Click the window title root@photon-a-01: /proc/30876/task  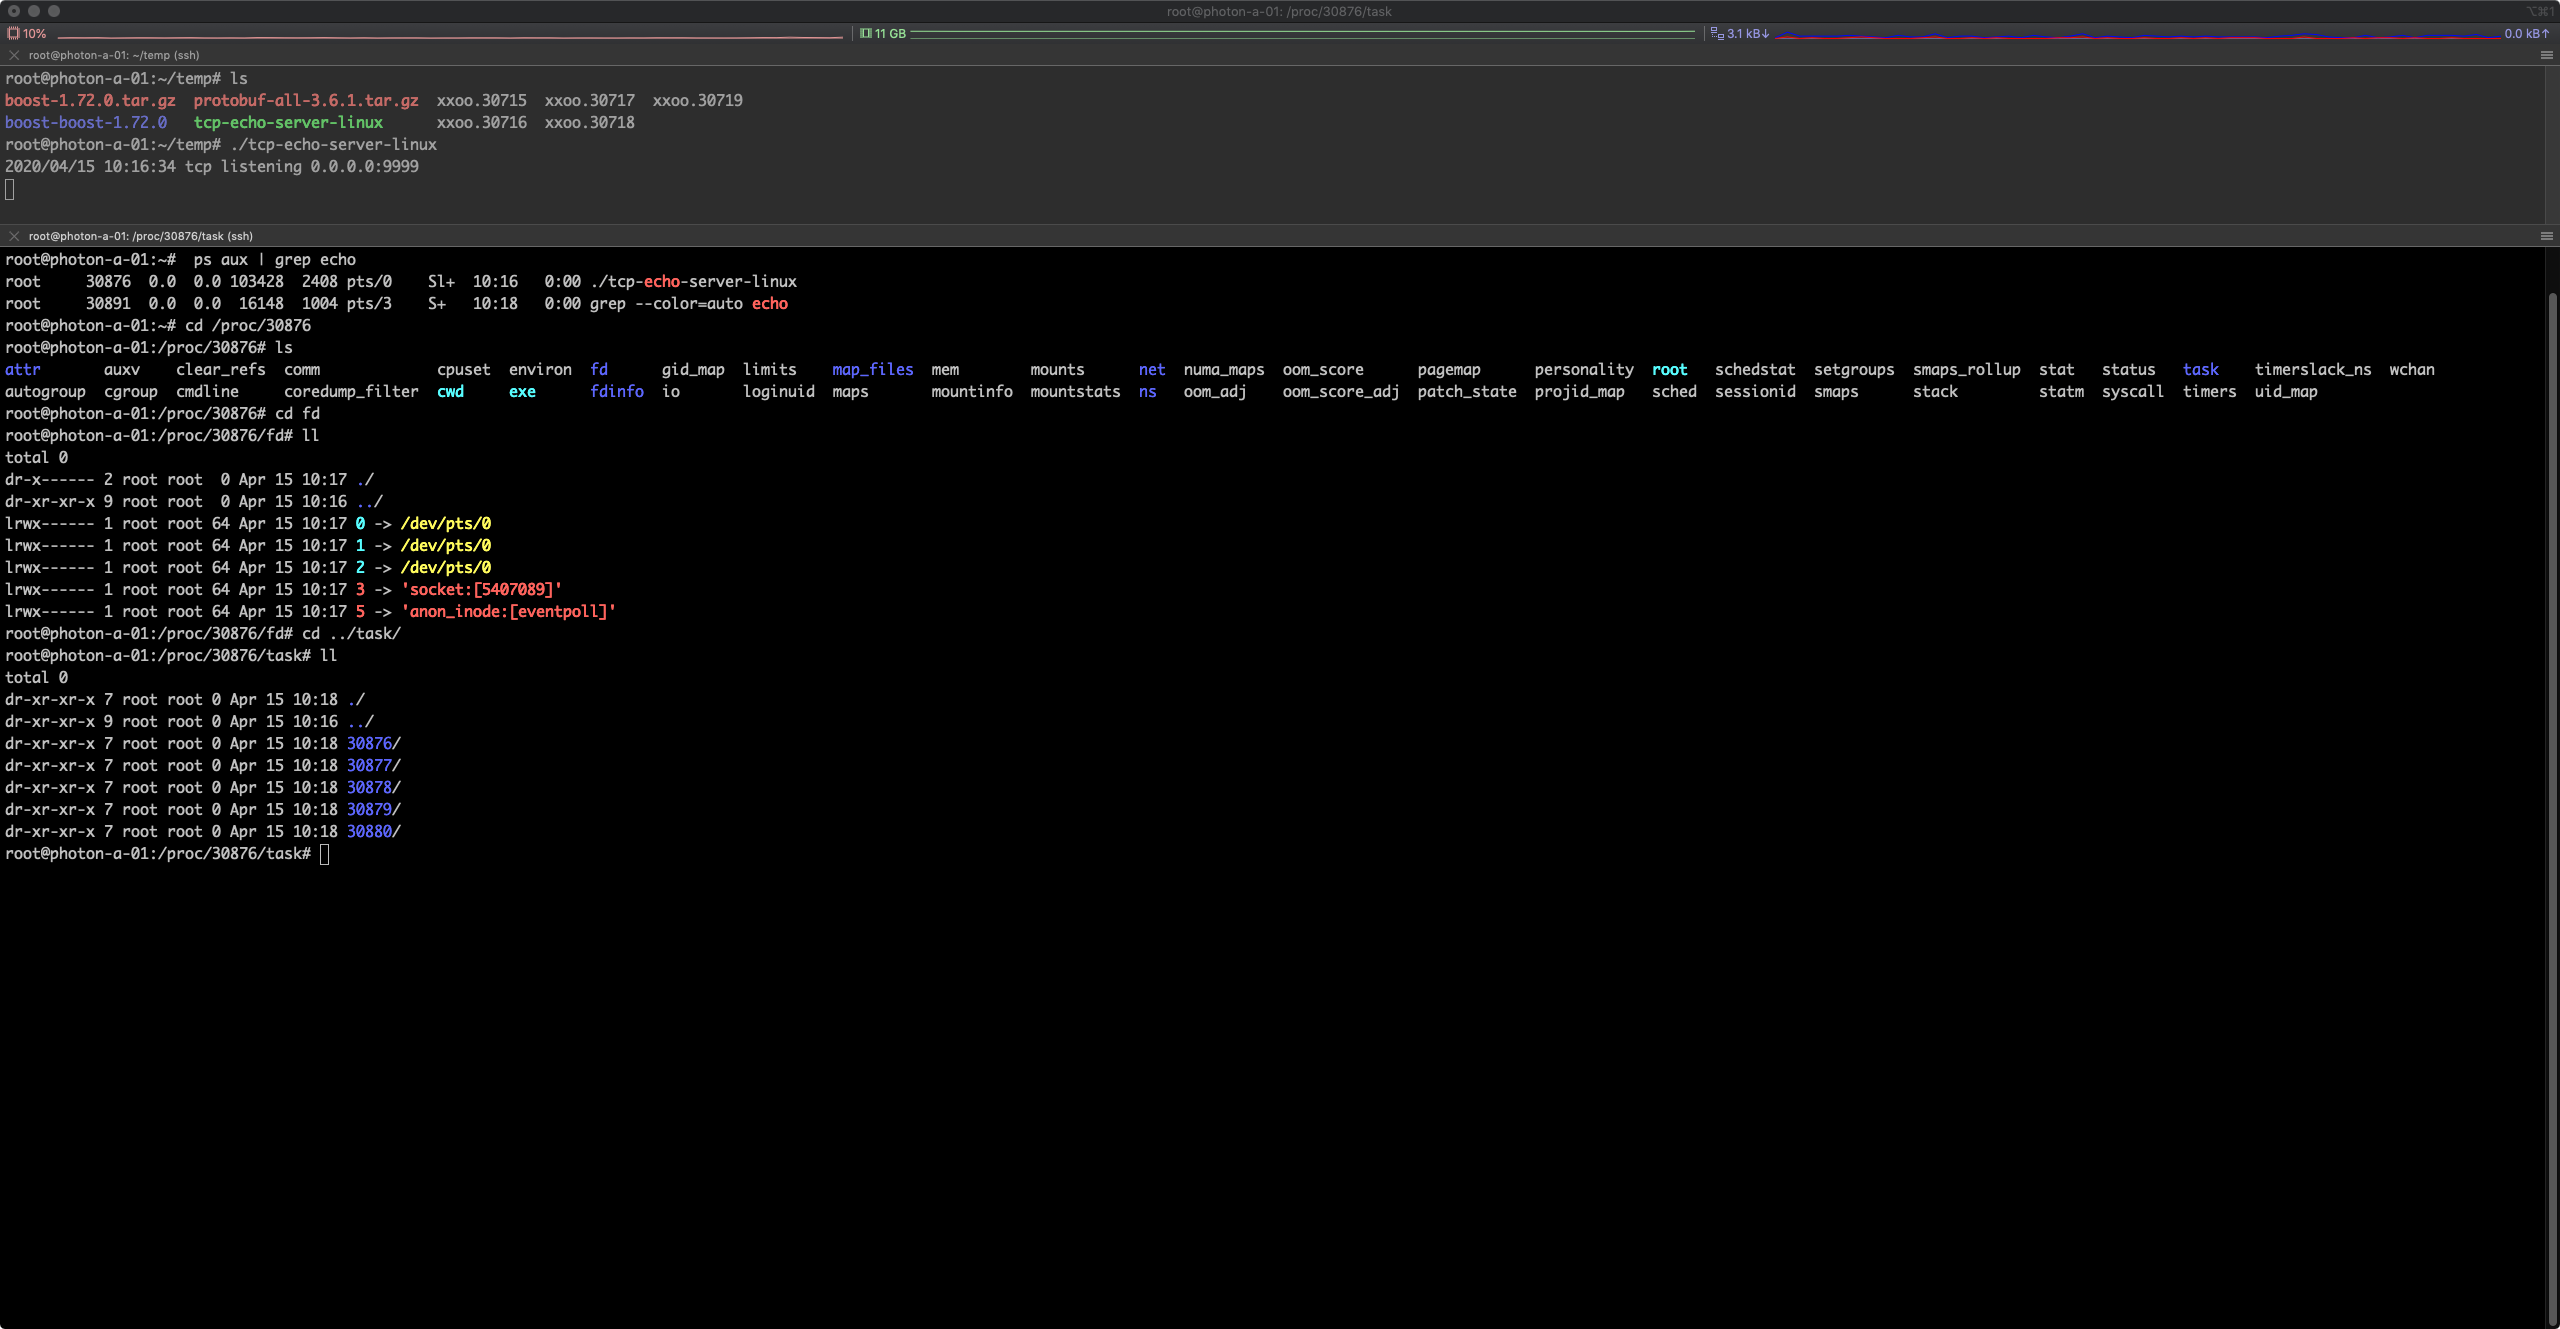coord(1279,11)
